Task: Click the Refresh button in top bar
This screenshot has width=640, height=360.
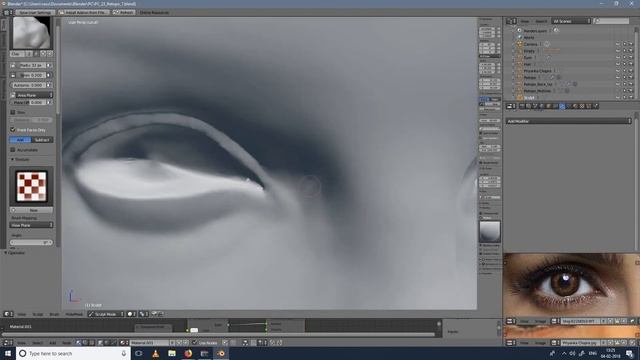Action: coord(123,12)
